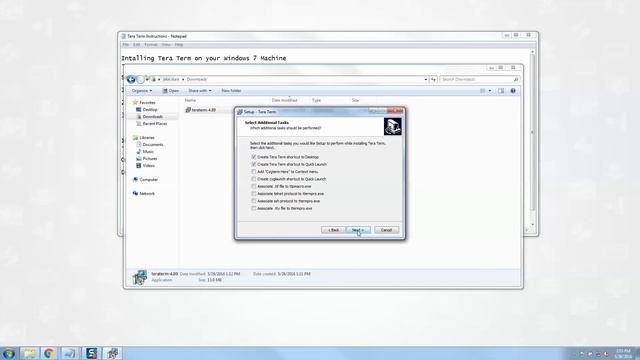Click the Snagit taskbar icon
Viewport: 640px width, 360px height.
click(x=91, y=353)
